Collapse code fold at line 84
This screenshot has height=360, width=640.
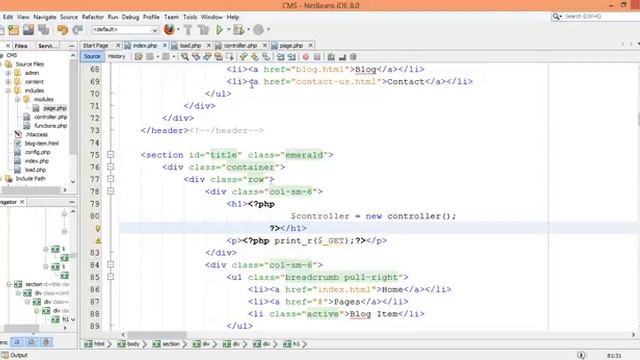click(110, 265)
